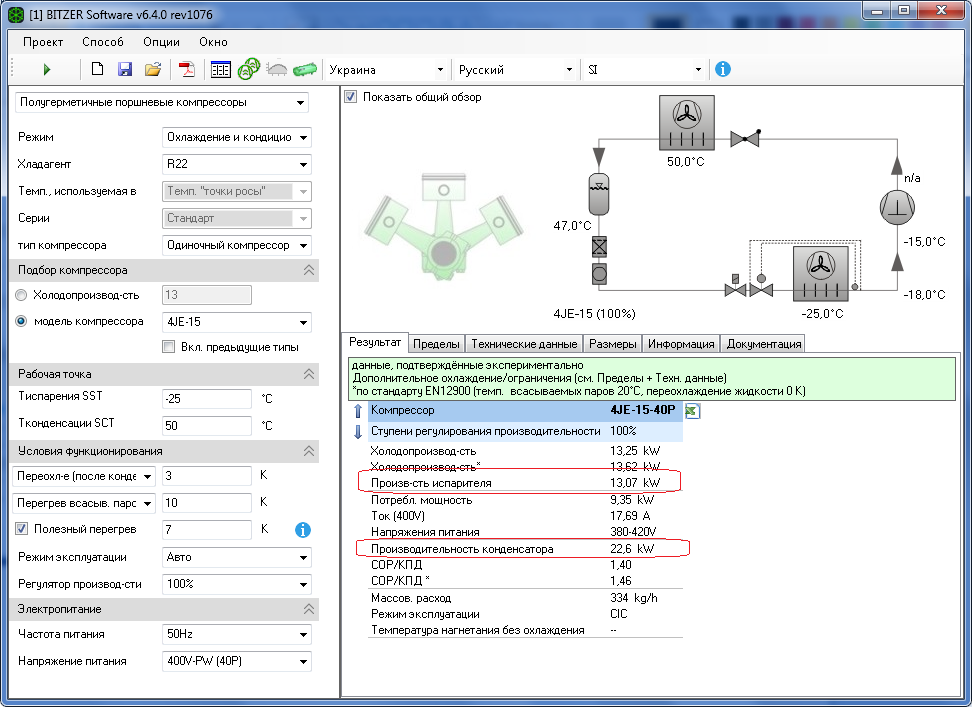
Task: Click filter drier icon in diagram
Action: coord(599,247)
